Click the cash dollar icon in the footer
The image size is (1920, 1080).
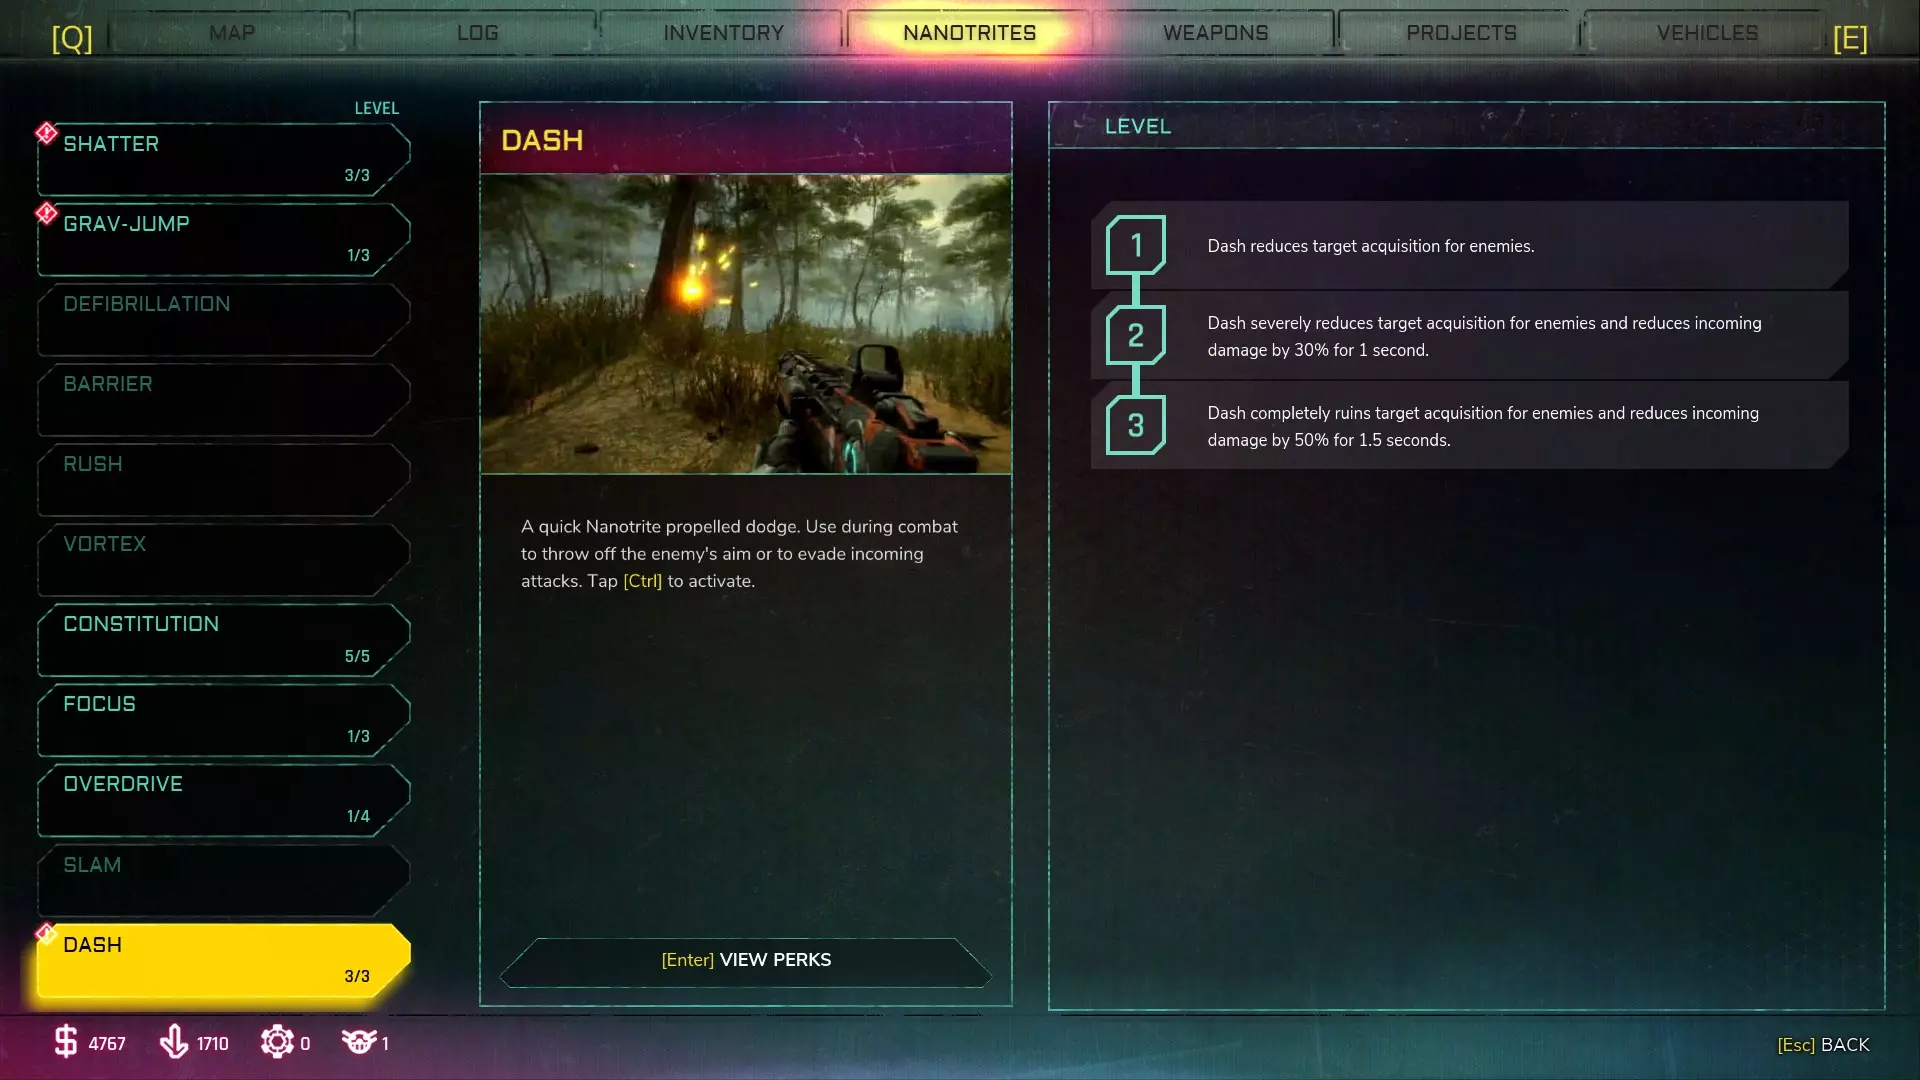pyautogui.click(x=65, y=1042)
